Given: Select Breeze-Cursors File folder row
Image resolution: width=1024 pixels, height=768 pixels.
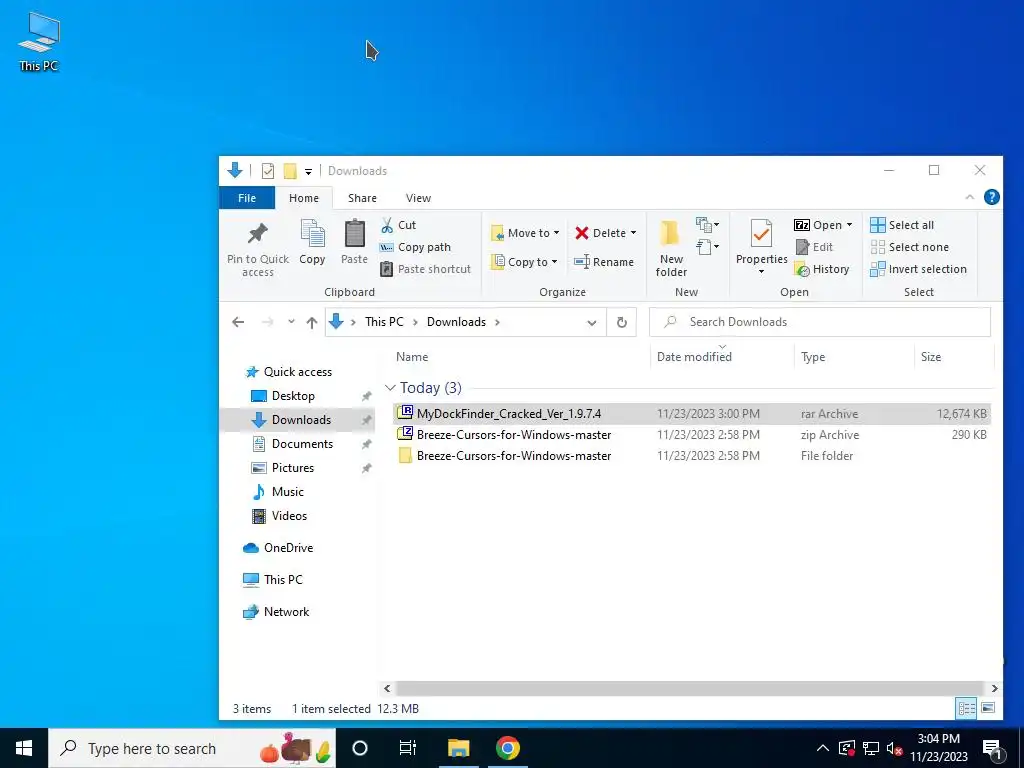Looking at the screenshot, I should tap(692, 456).
